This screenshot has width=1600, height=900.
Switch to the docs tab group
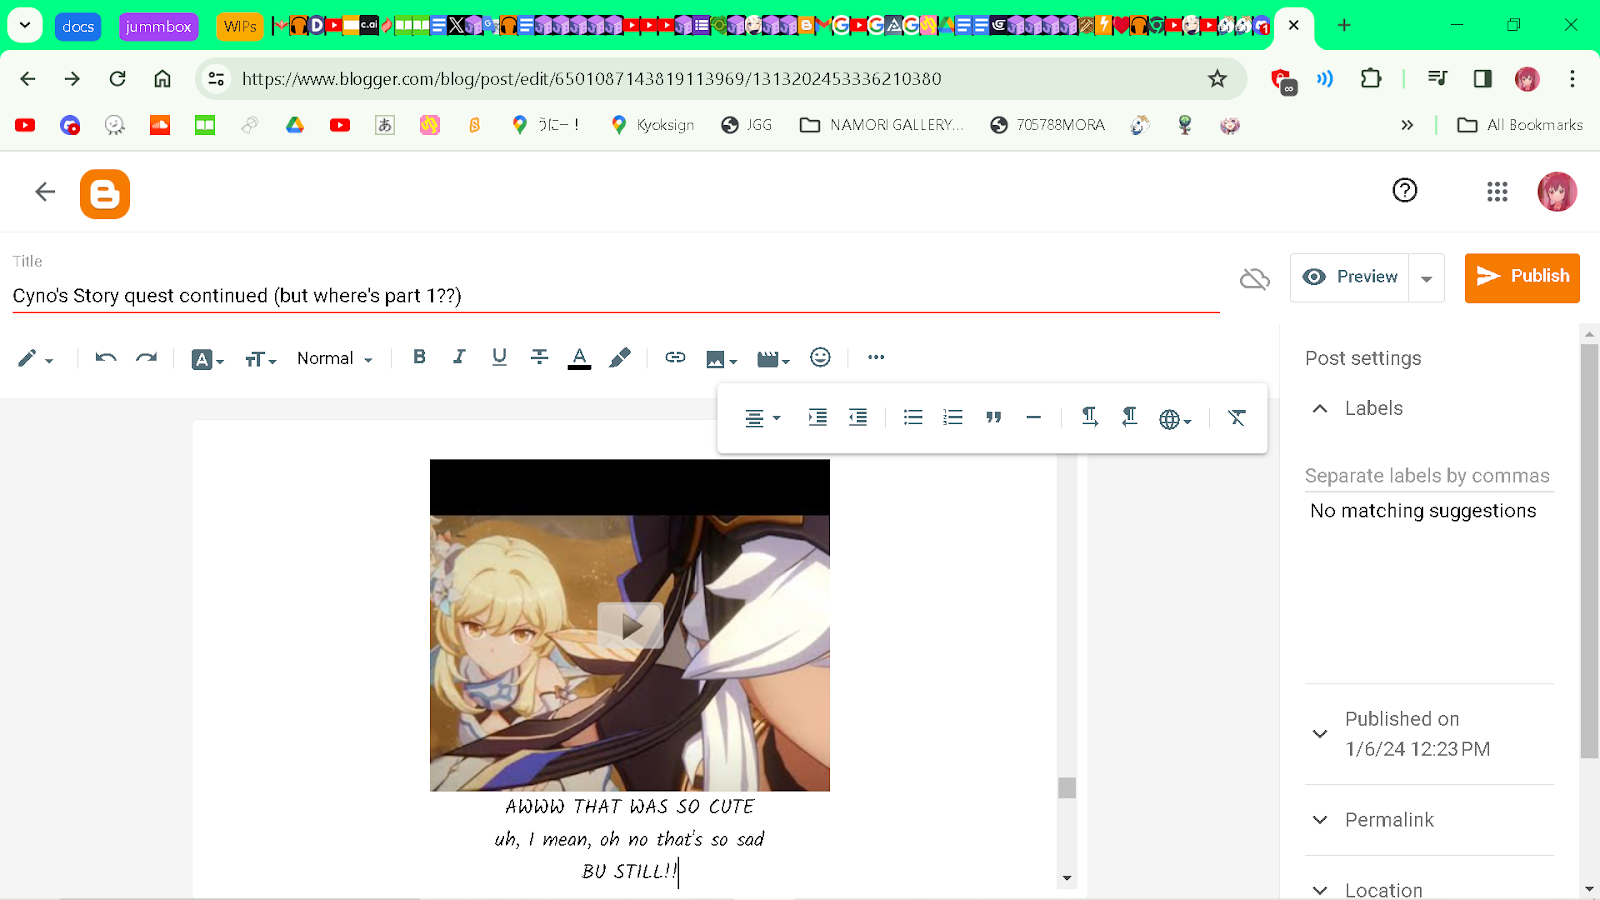click(78, 26)
